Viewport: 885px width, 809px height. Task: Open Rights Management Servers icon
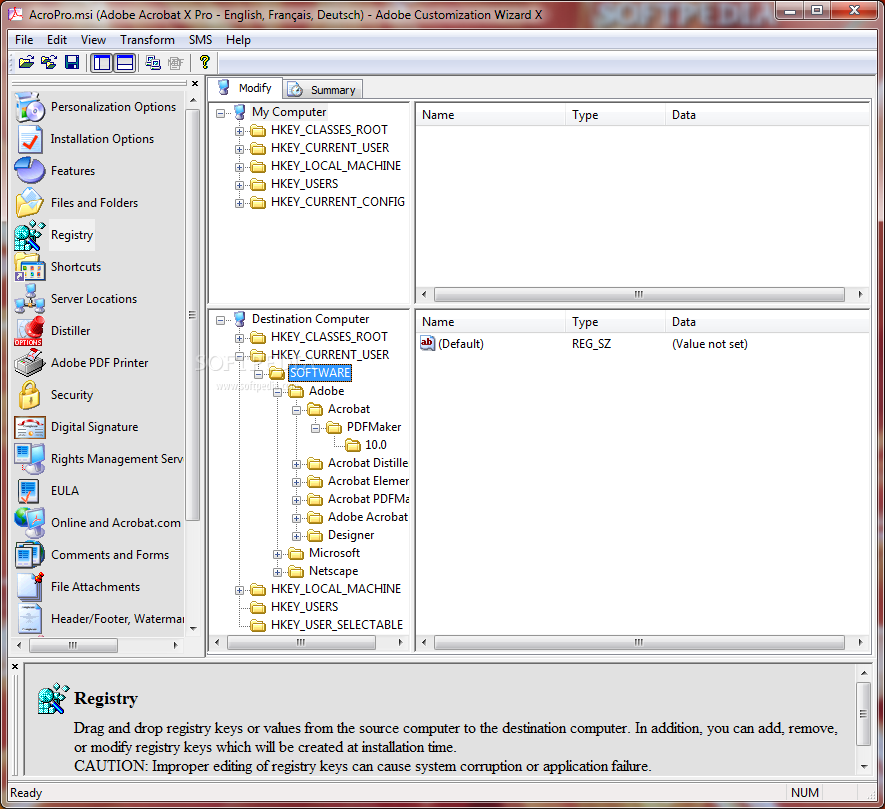(x=29, y=458)
